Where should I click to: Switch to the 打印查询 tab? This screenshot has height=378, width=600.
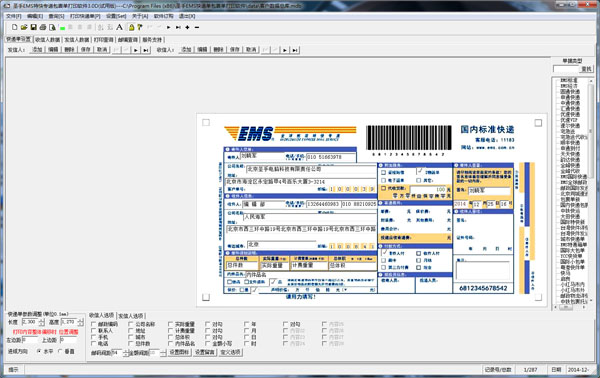coord(104,40)
